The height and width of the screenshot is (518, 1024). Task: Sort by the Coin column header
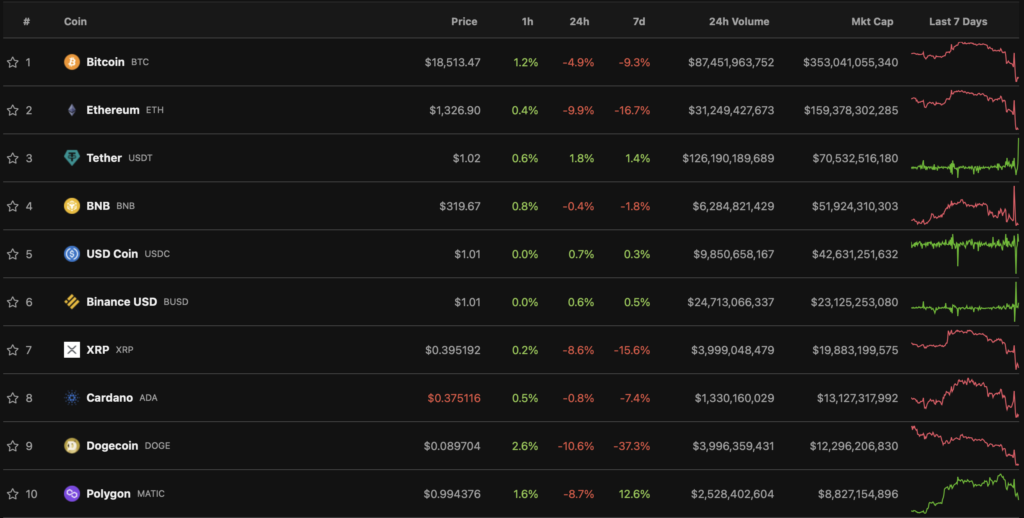pyautogui.click(x=75, y=21)
